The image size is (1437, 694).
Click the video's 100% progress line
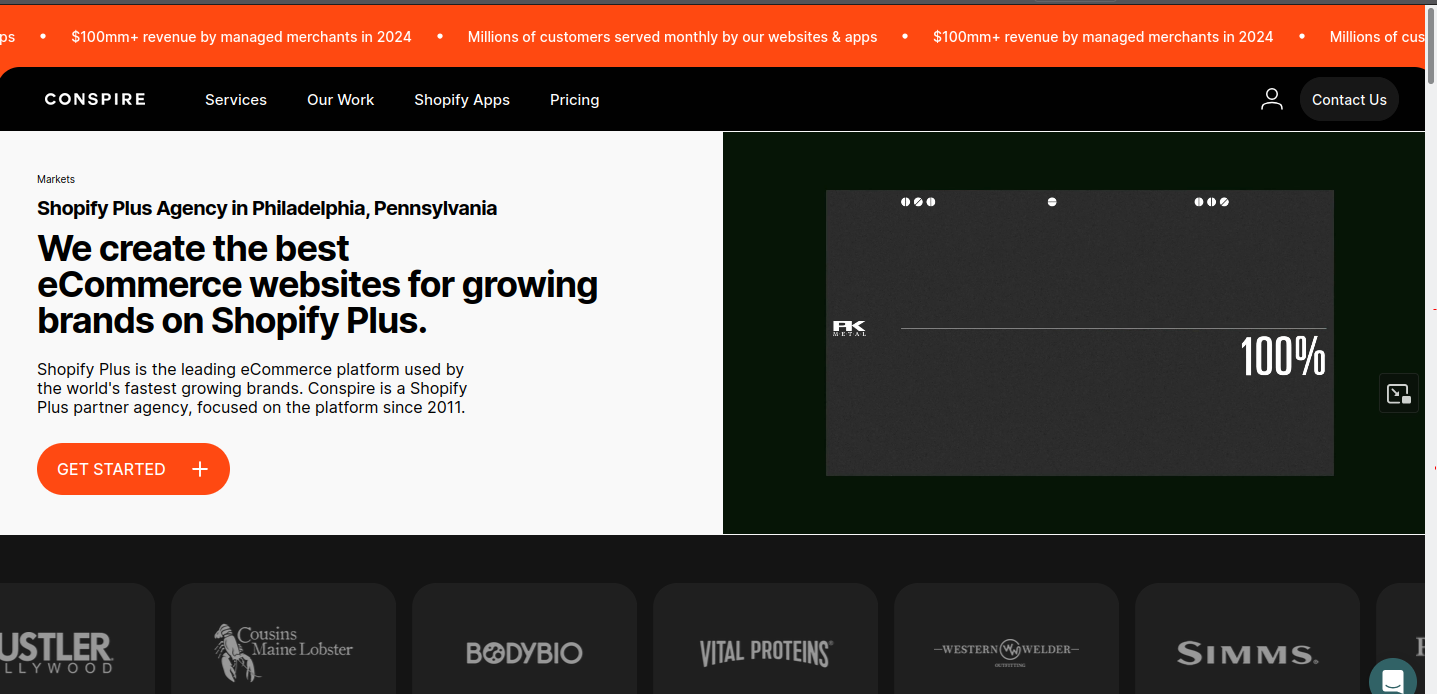pos(1112,328)
